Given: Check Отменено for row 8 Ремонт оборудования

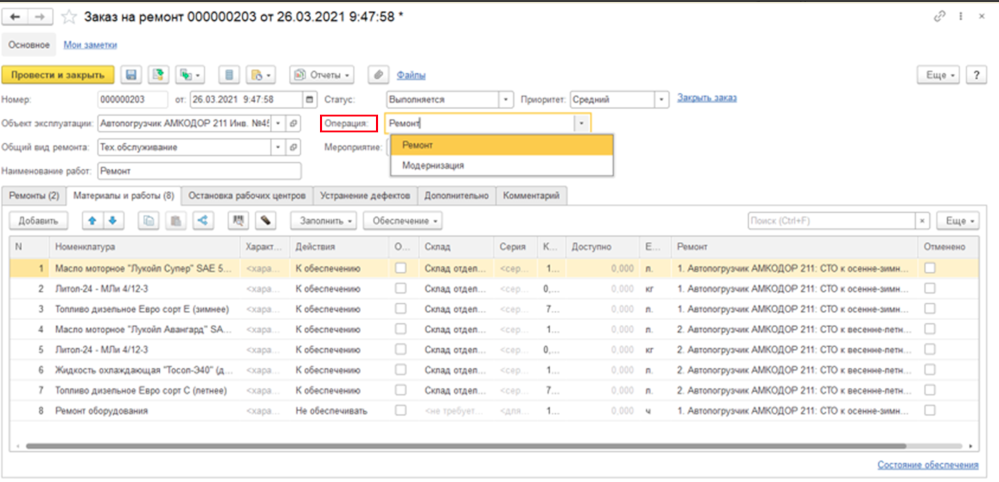Looking at the screenshot, I should coord(930,411).
